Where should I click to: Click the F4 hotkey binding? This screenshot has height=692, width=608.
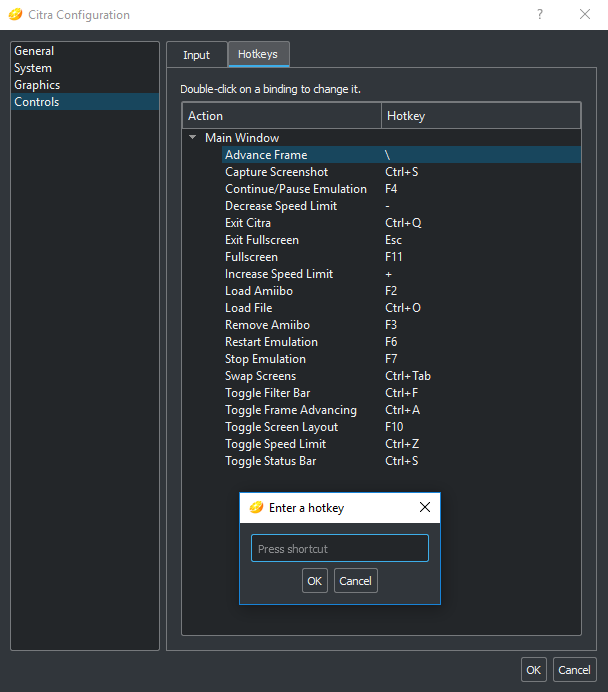pyautogui.click(x=391, y=189)
